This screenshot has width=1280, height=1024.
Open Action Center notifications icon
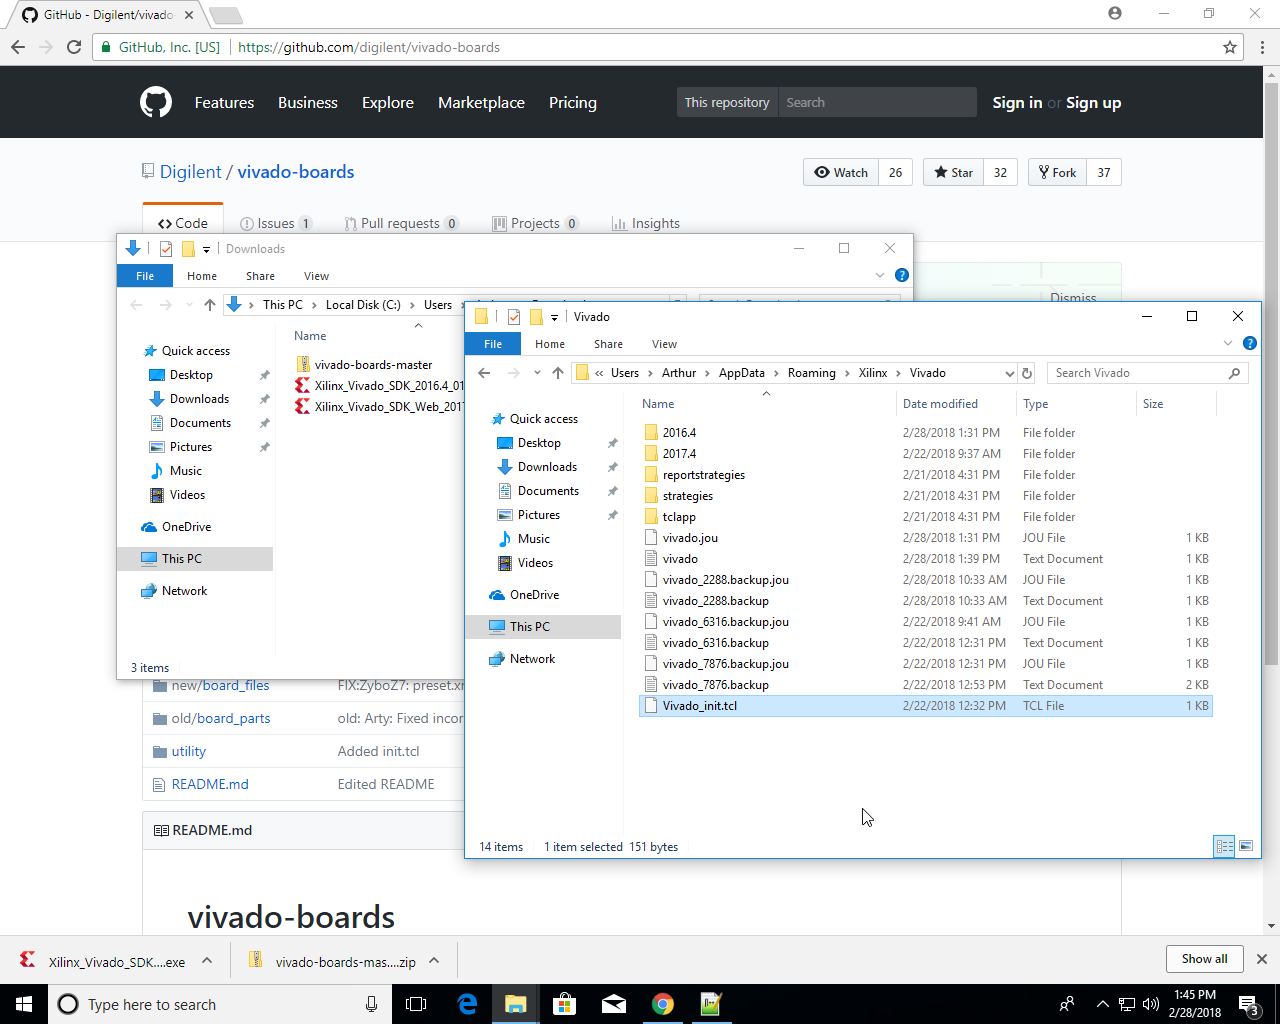click(x=1249, y=1004)
